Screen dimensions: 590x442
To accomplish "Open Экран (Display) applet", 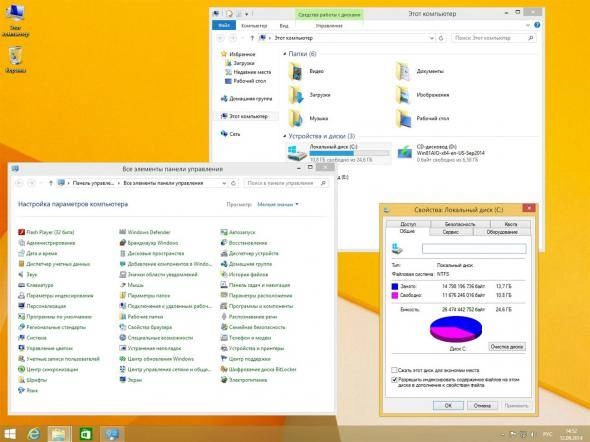I will [x=131, y=380].
